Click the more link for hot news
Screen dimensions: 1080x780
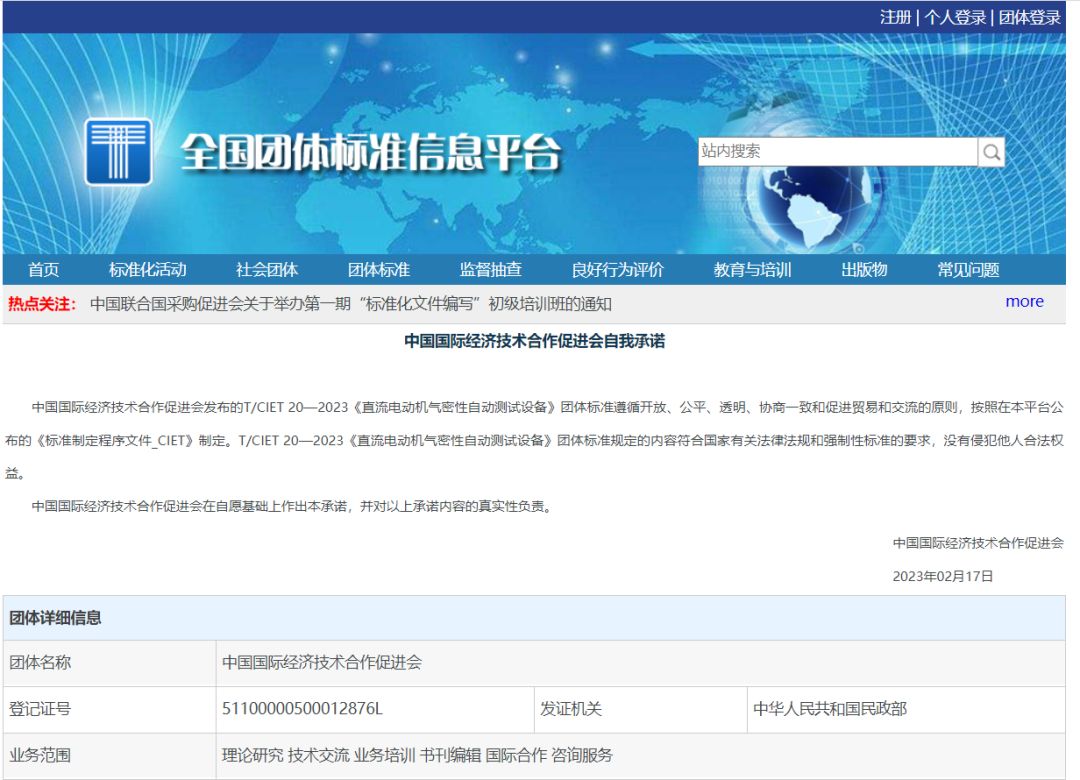1024,302
